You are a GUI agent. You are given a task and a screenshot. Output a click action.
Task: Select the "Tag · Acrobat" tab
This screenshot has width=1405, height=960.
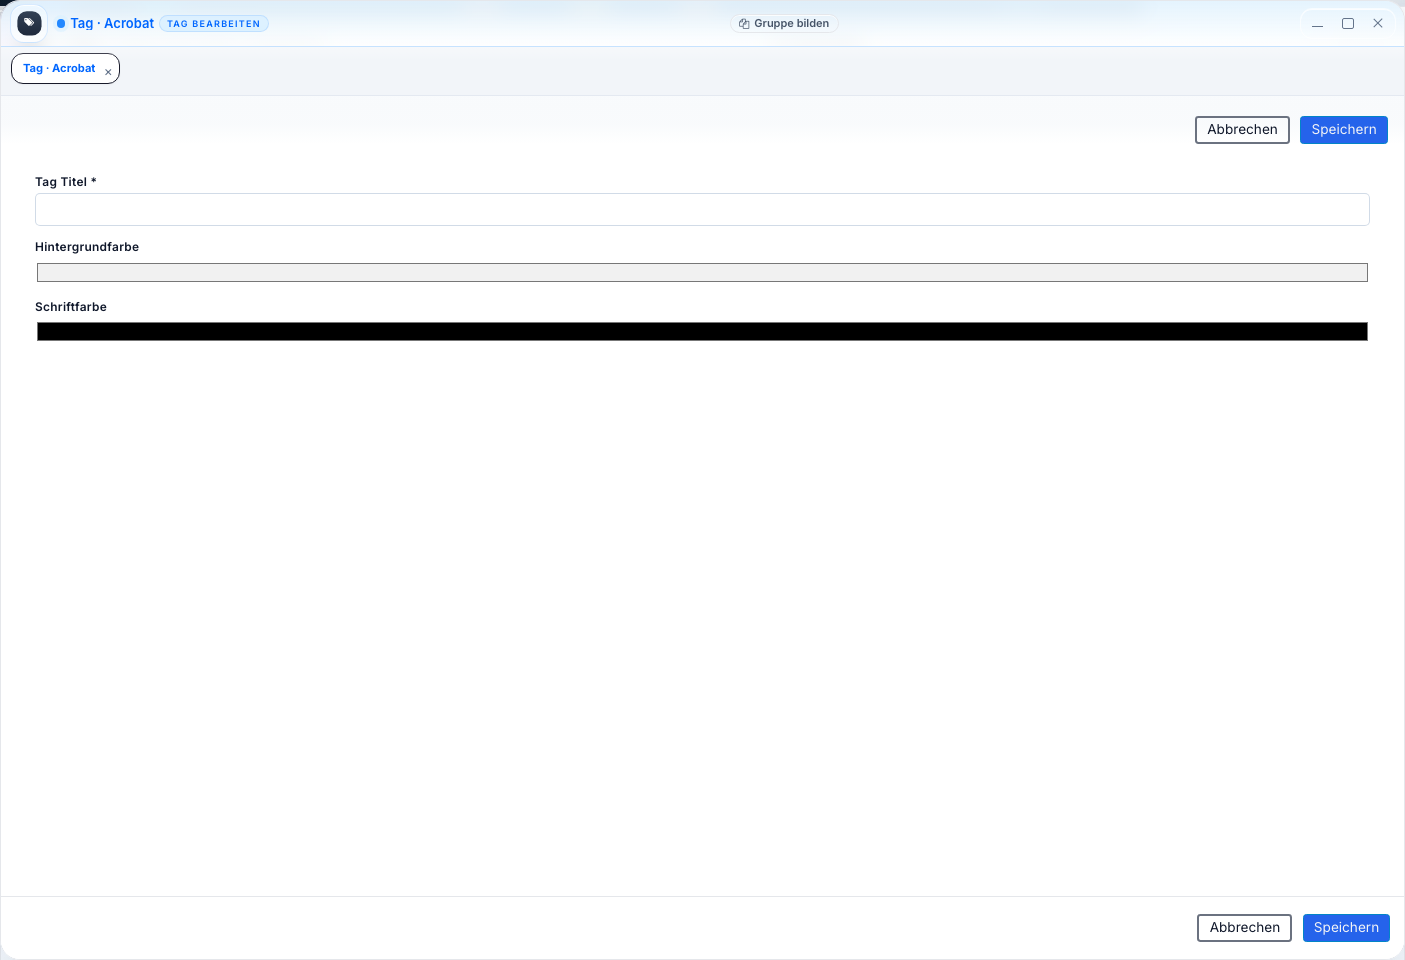(x=59, y=69)
